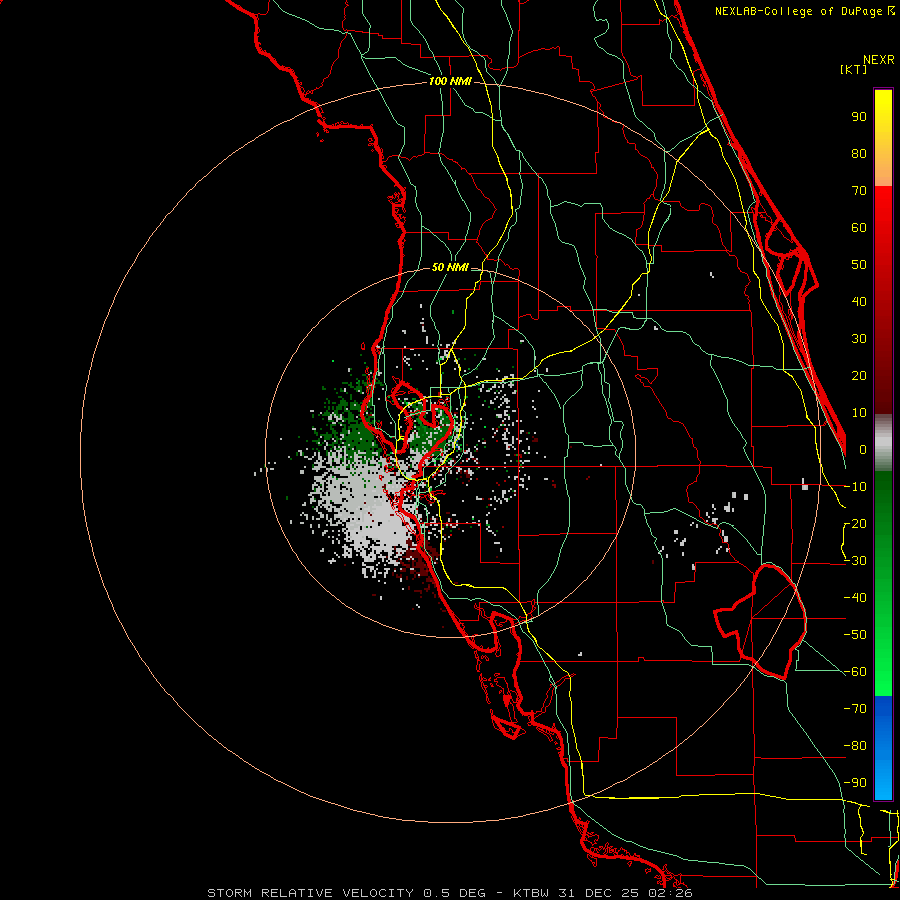Click the positive 10 scale value
Screen dimensions: 900x900
(859, 413)
